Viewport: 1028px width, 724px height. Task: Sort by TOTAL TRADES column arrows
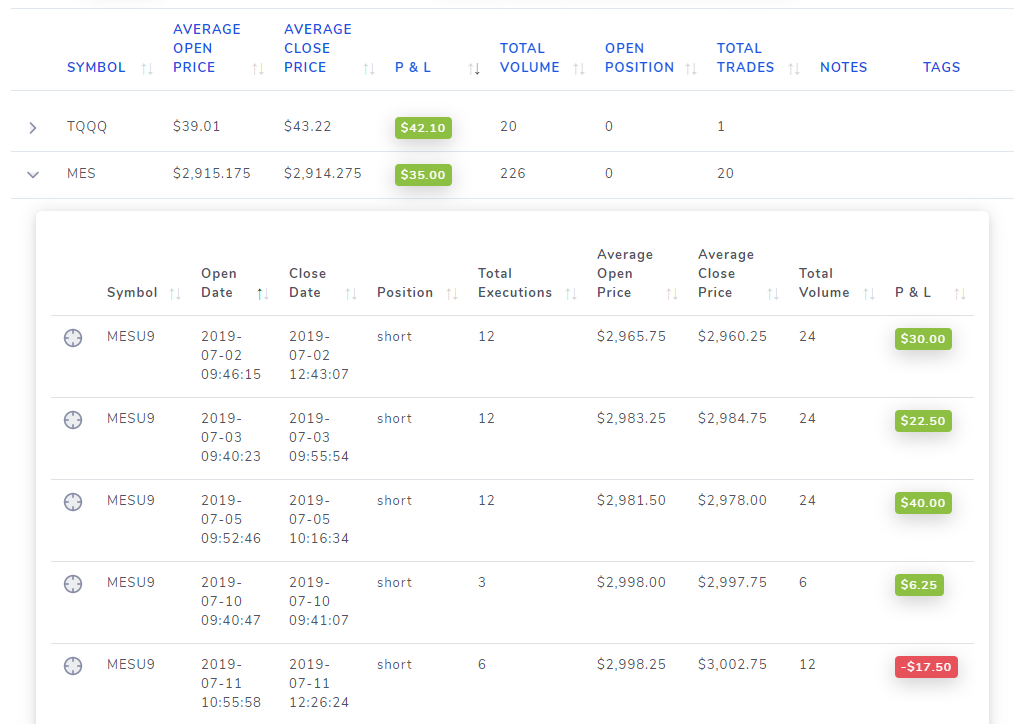pos(794,68)
